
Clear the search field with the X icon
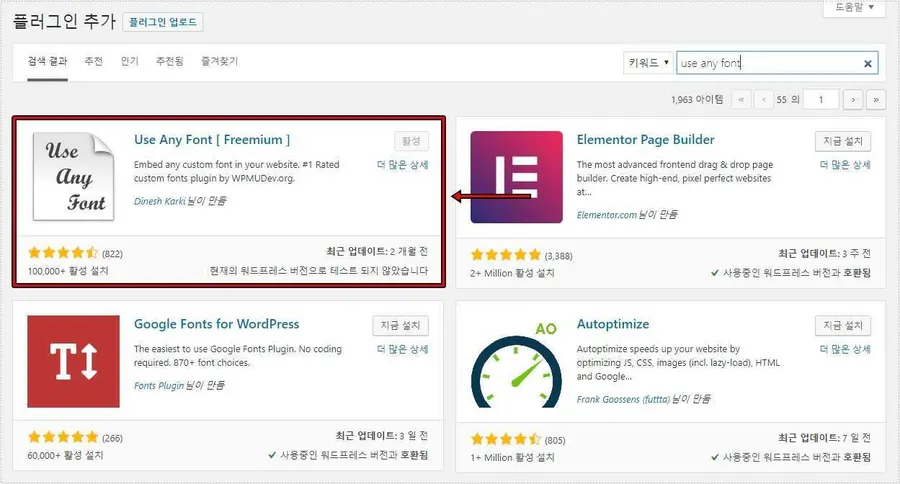868,64
